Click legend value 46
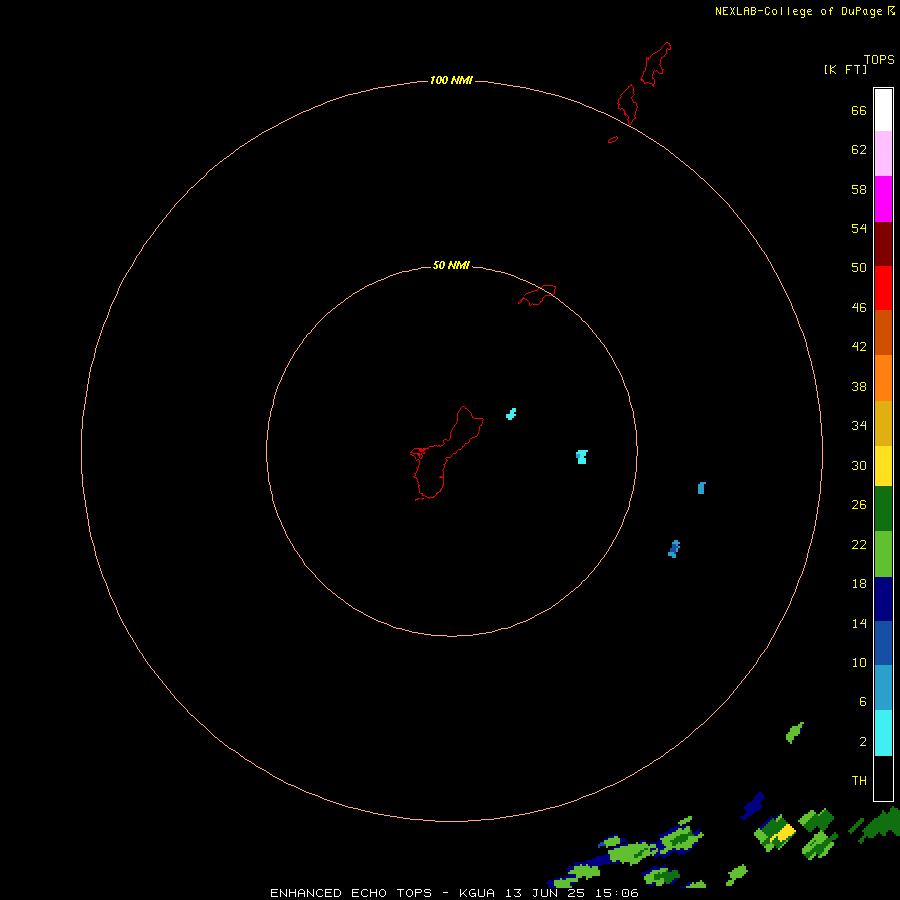The width and height of the screenshot is (900, 900). coord(859,308)
